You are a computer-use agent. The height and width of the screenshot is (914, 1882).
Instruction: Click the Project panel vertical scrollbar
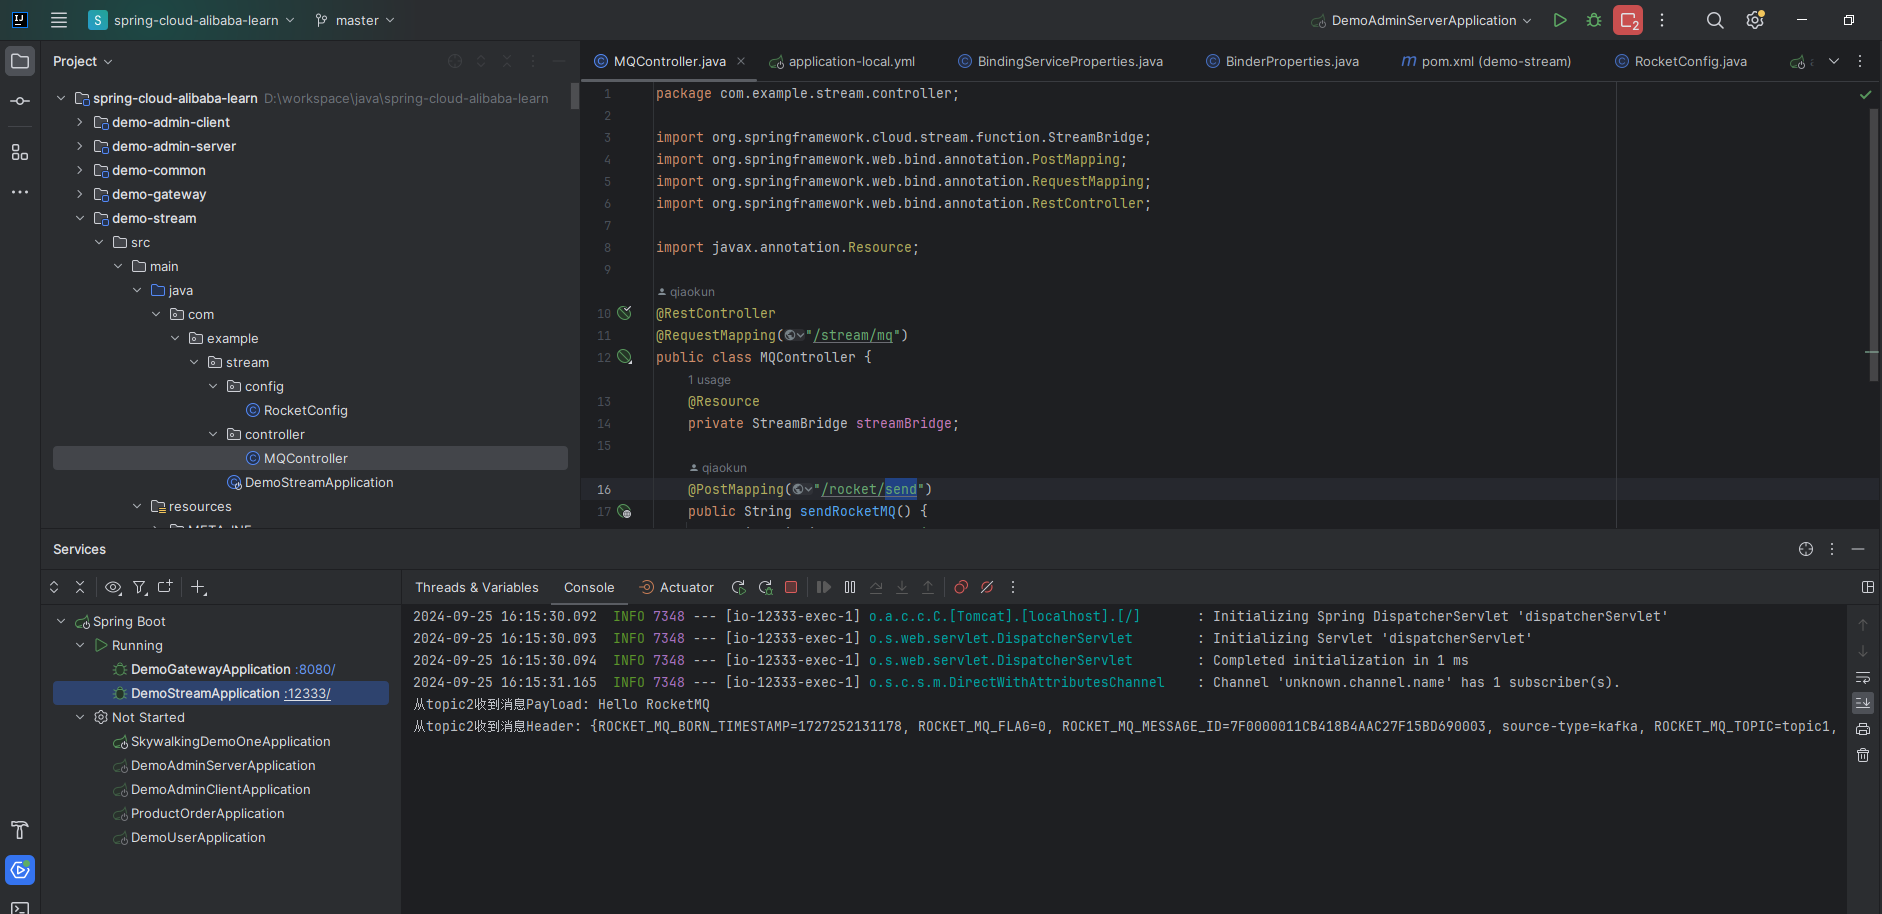pos(574,96)
